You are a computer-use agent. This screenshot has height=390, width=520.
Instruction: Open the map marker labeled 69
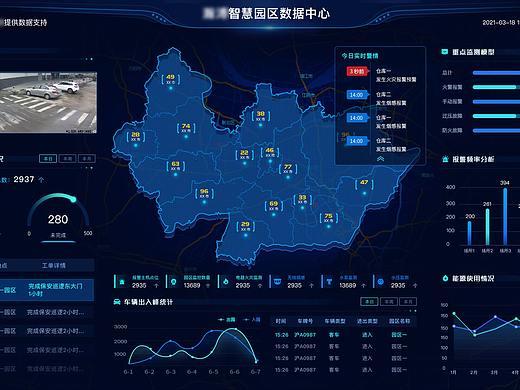tap(273, 206)
